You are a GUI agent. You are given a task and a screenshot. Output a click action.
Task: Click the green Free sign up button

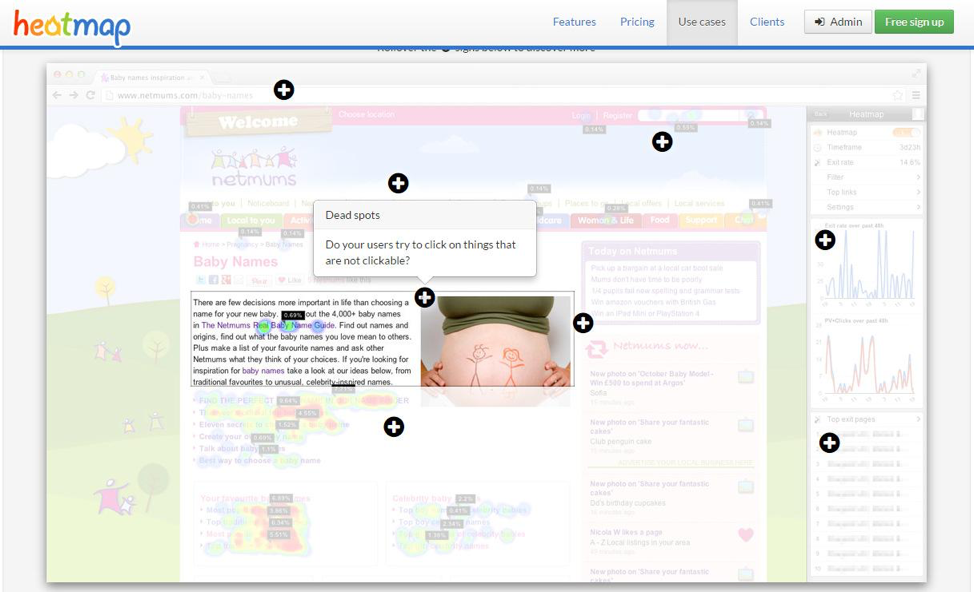[x=914, y=22]
